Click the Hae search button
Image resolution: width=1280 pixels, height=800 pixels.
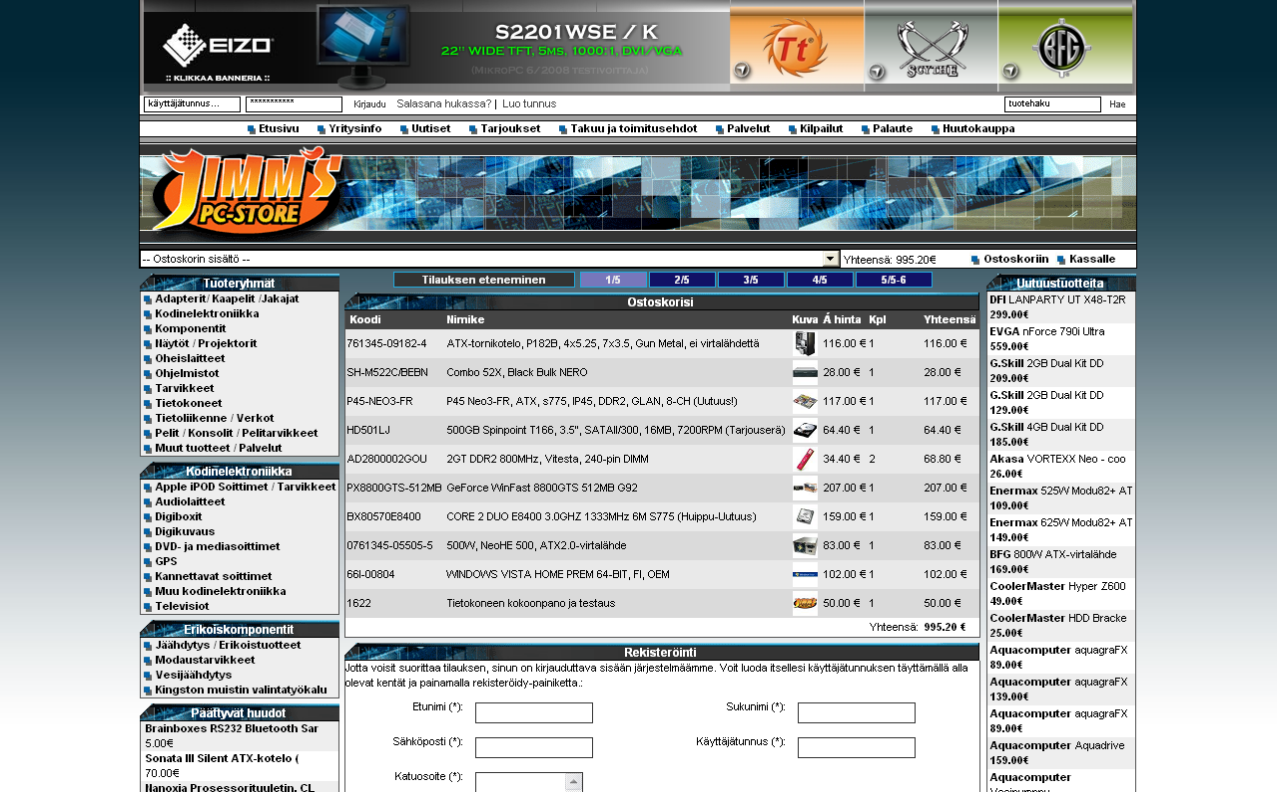click(x=1117, y=103)
